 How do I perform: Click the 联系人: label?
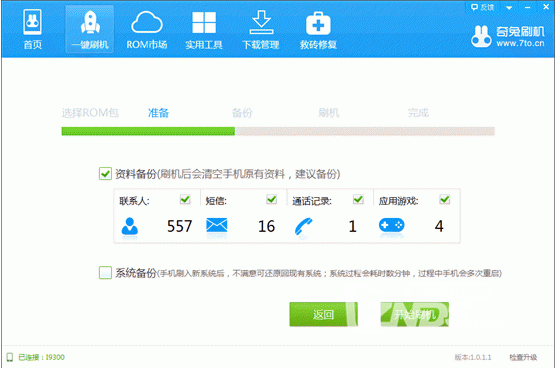(x=135, y=201)
